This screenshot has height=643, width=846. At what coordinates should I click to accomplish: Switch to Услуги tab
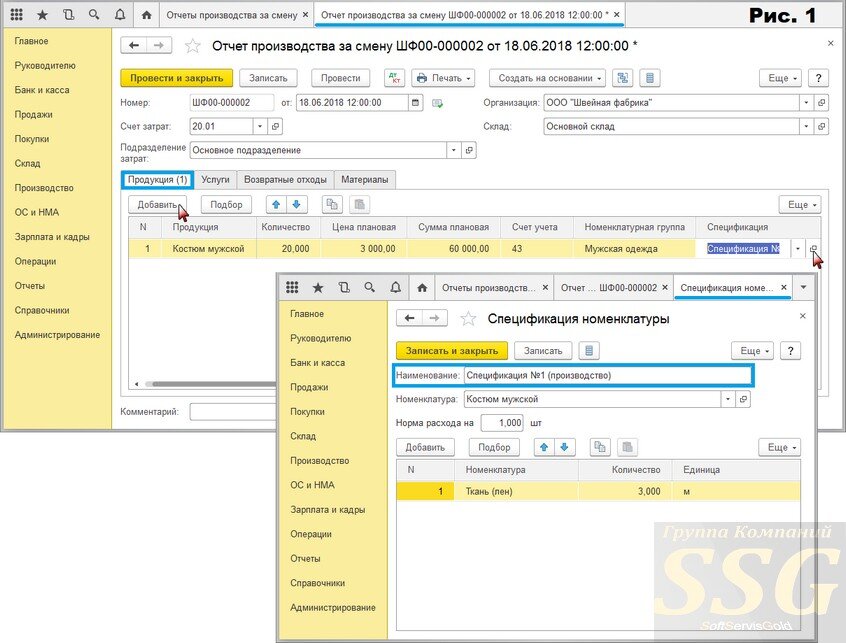tap(215, 180)
